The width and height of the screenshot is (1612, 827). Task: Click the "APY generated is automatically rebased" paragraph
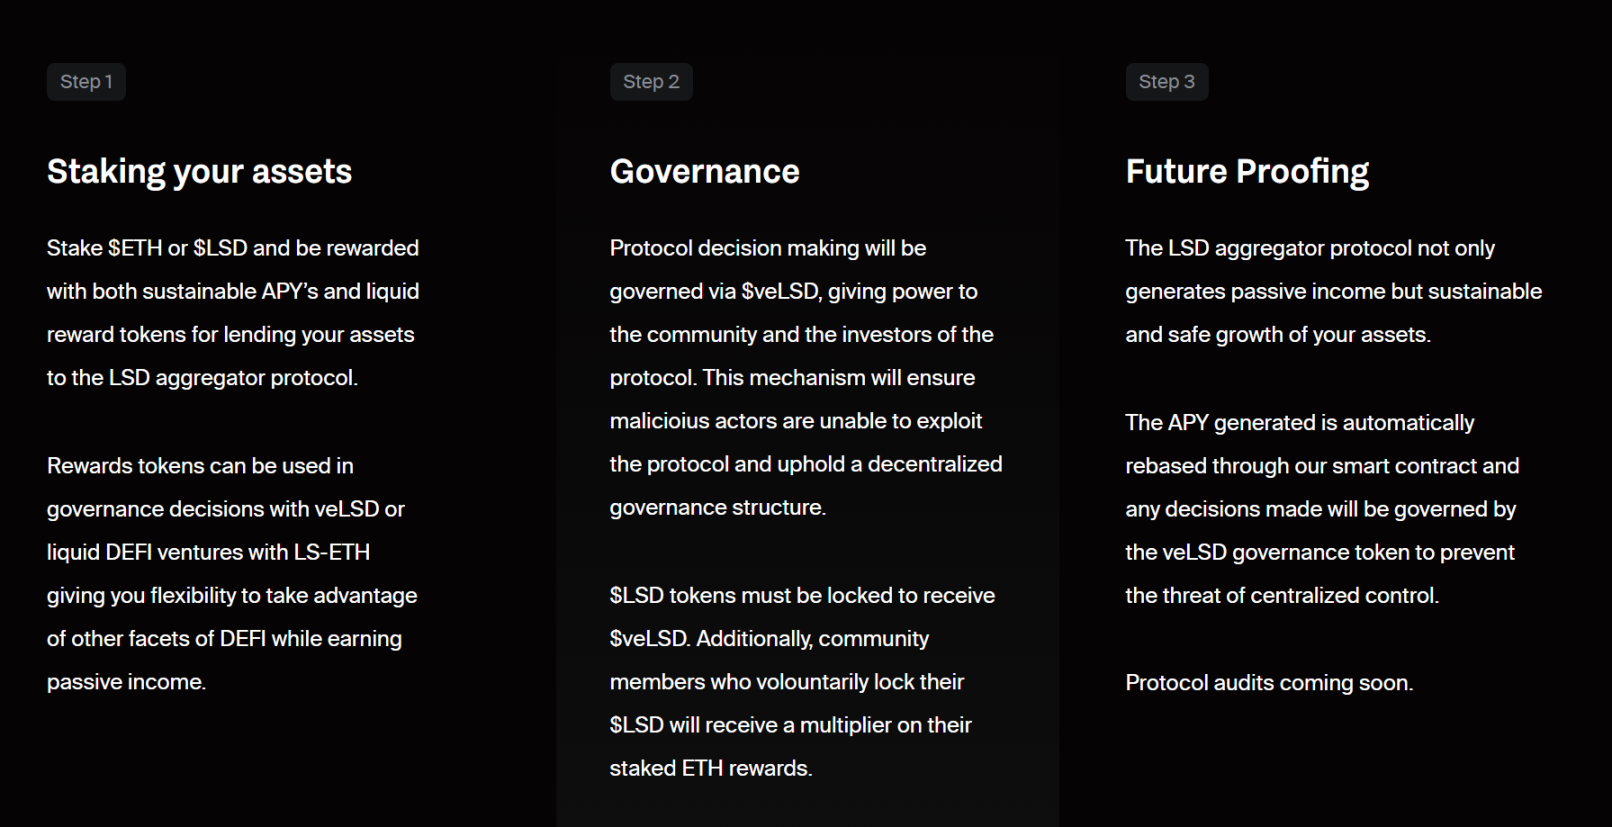click(x=1321, y=508)
